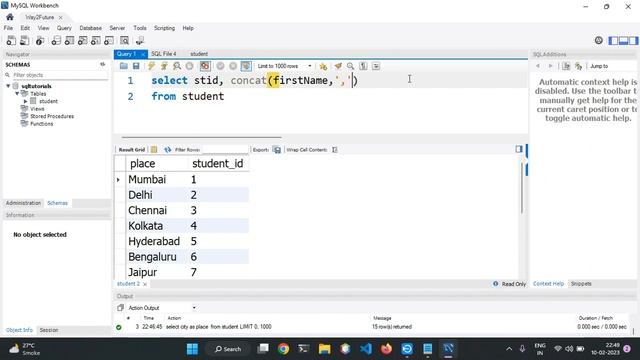Toggle word wrapping icon in the editor toolbar

pos(376,66)
